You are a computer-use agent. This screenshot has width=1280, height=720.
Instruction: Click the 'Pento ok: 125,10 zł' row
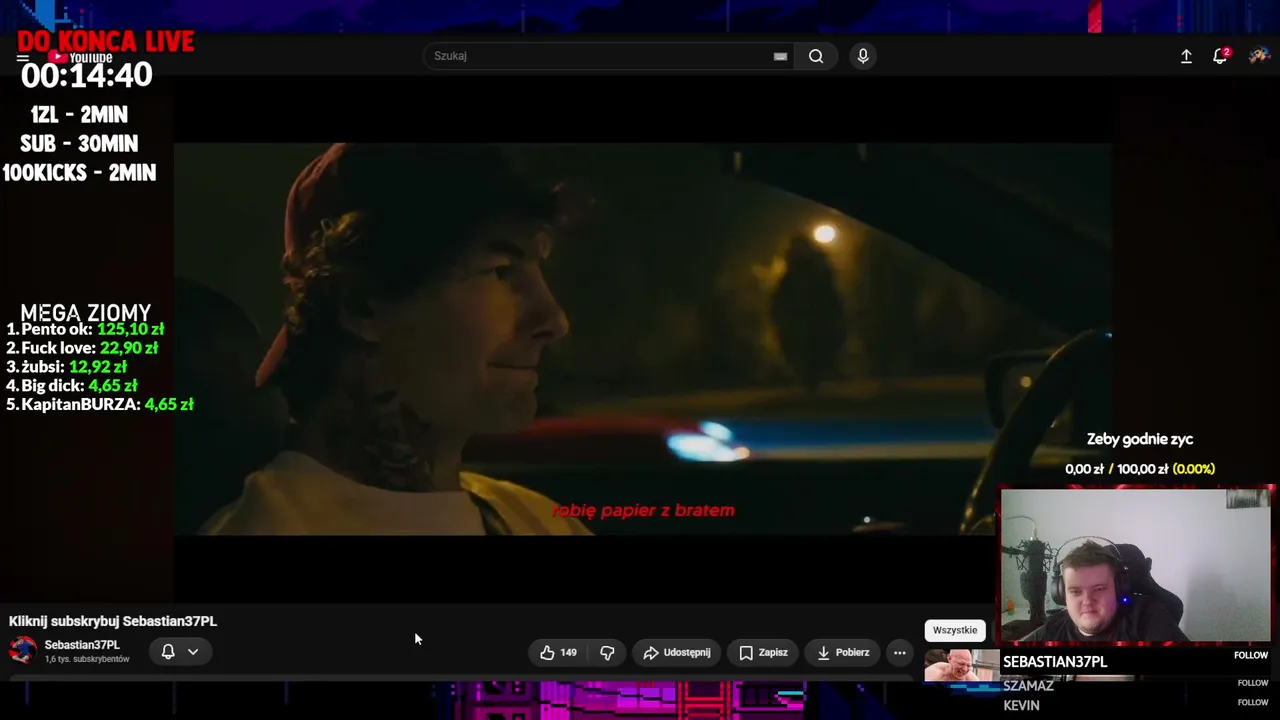pos(85,329)
